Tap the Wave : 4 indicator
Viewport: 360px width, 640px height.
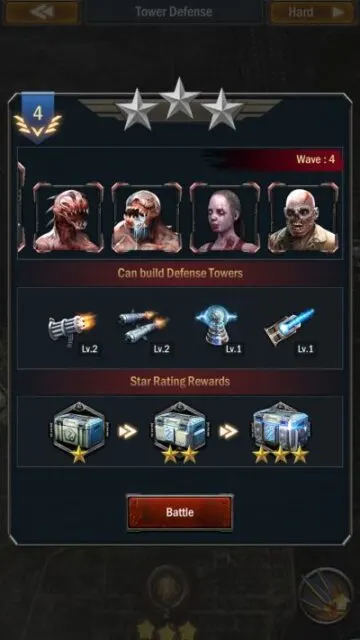(x=316, y=159)
